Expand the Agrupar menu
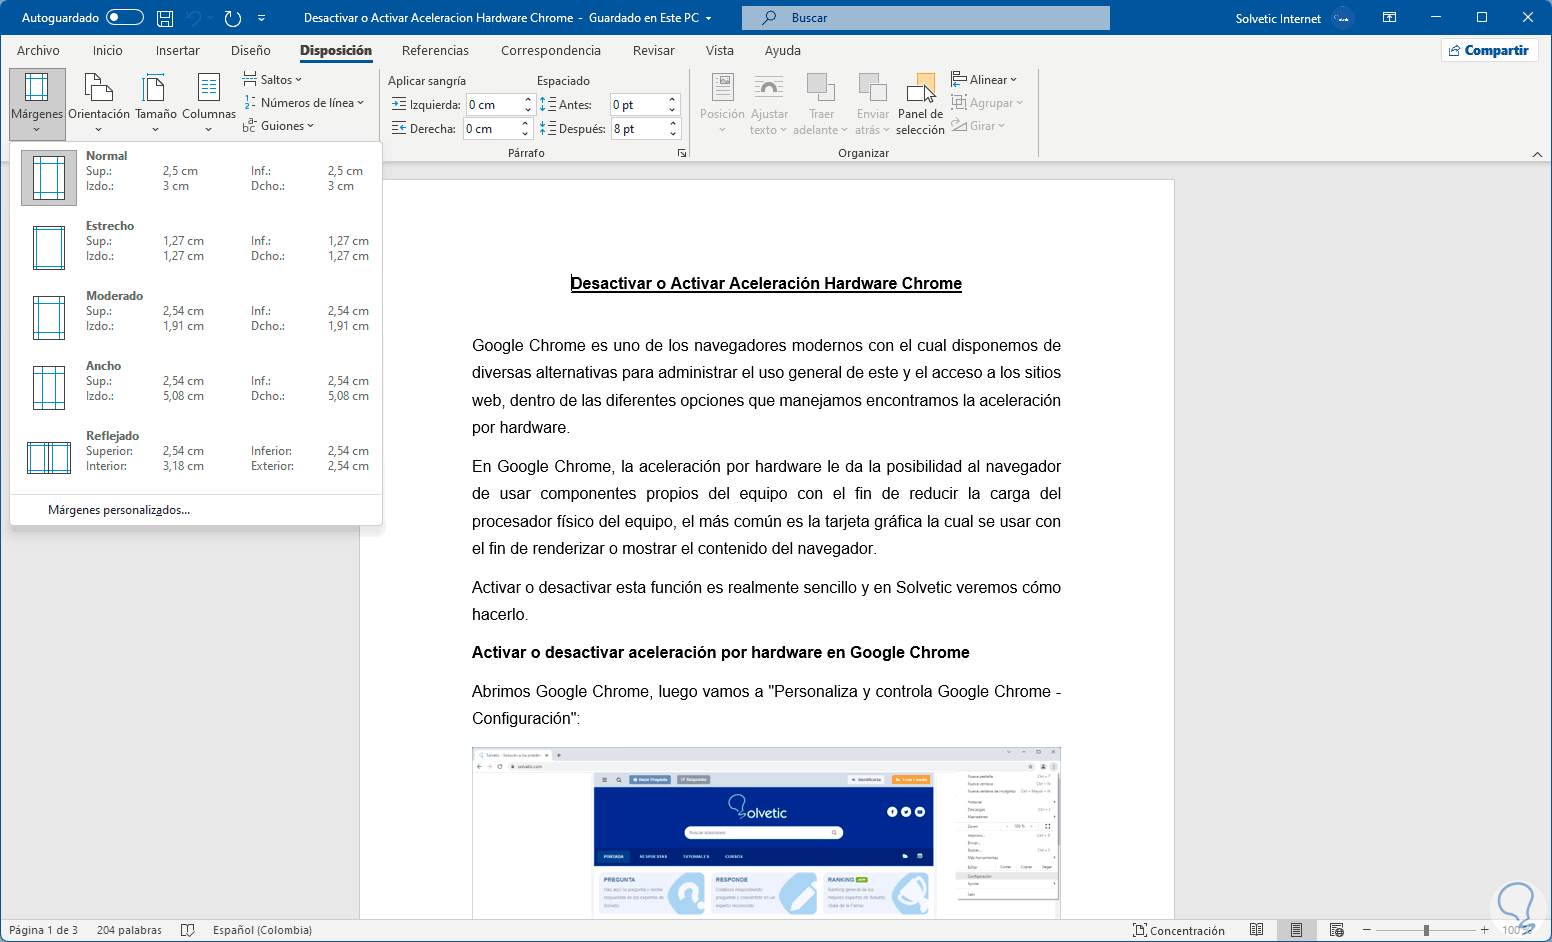 click(987, 103)
